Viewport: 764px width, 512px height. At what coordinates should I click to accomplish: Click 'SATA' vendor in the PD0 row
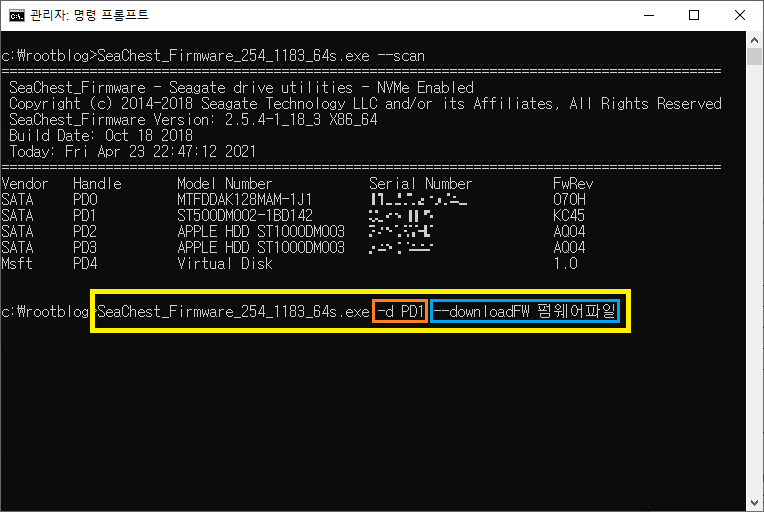[x=17, y=200]
